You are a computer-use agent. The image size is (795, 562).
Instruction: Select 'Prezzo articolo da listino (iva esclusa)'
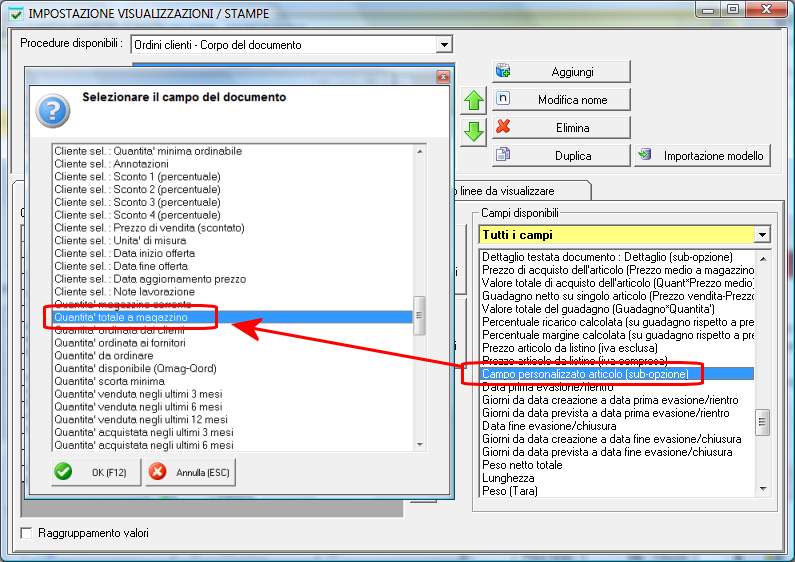point(617,348)
